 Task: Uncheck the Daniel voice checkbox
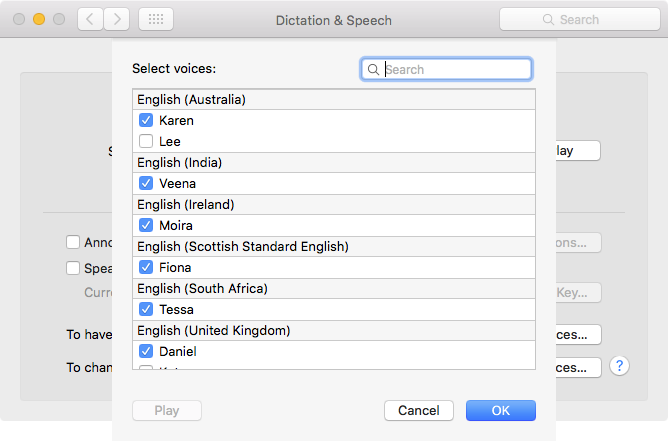(x=146, y=351)
